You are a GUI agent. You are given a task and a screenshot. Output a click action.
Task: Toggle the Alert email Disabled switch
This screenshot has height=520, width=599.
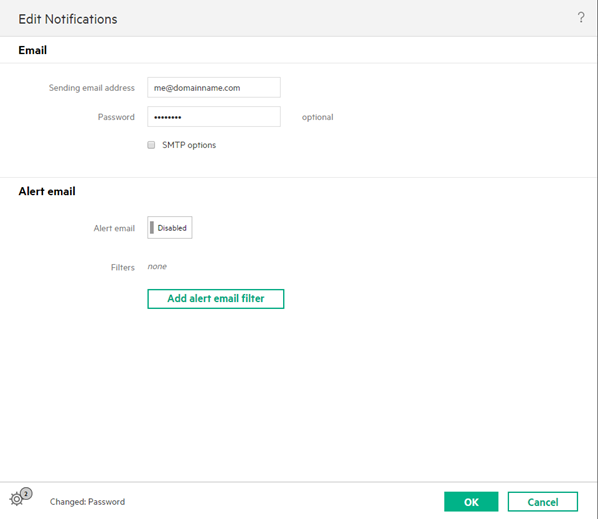(x=170, y=228)
